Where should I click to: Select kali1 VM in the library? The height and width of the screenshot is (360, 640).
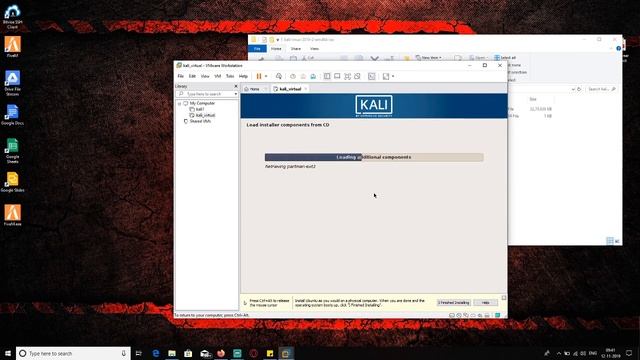click(x=200, y=109)
